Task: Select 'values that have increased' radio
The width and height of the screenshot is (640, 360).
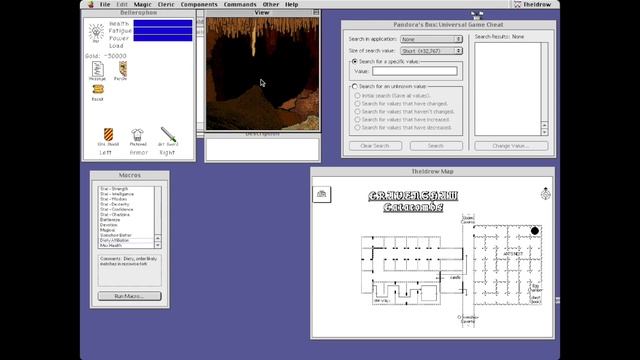Action: point(358,120)
